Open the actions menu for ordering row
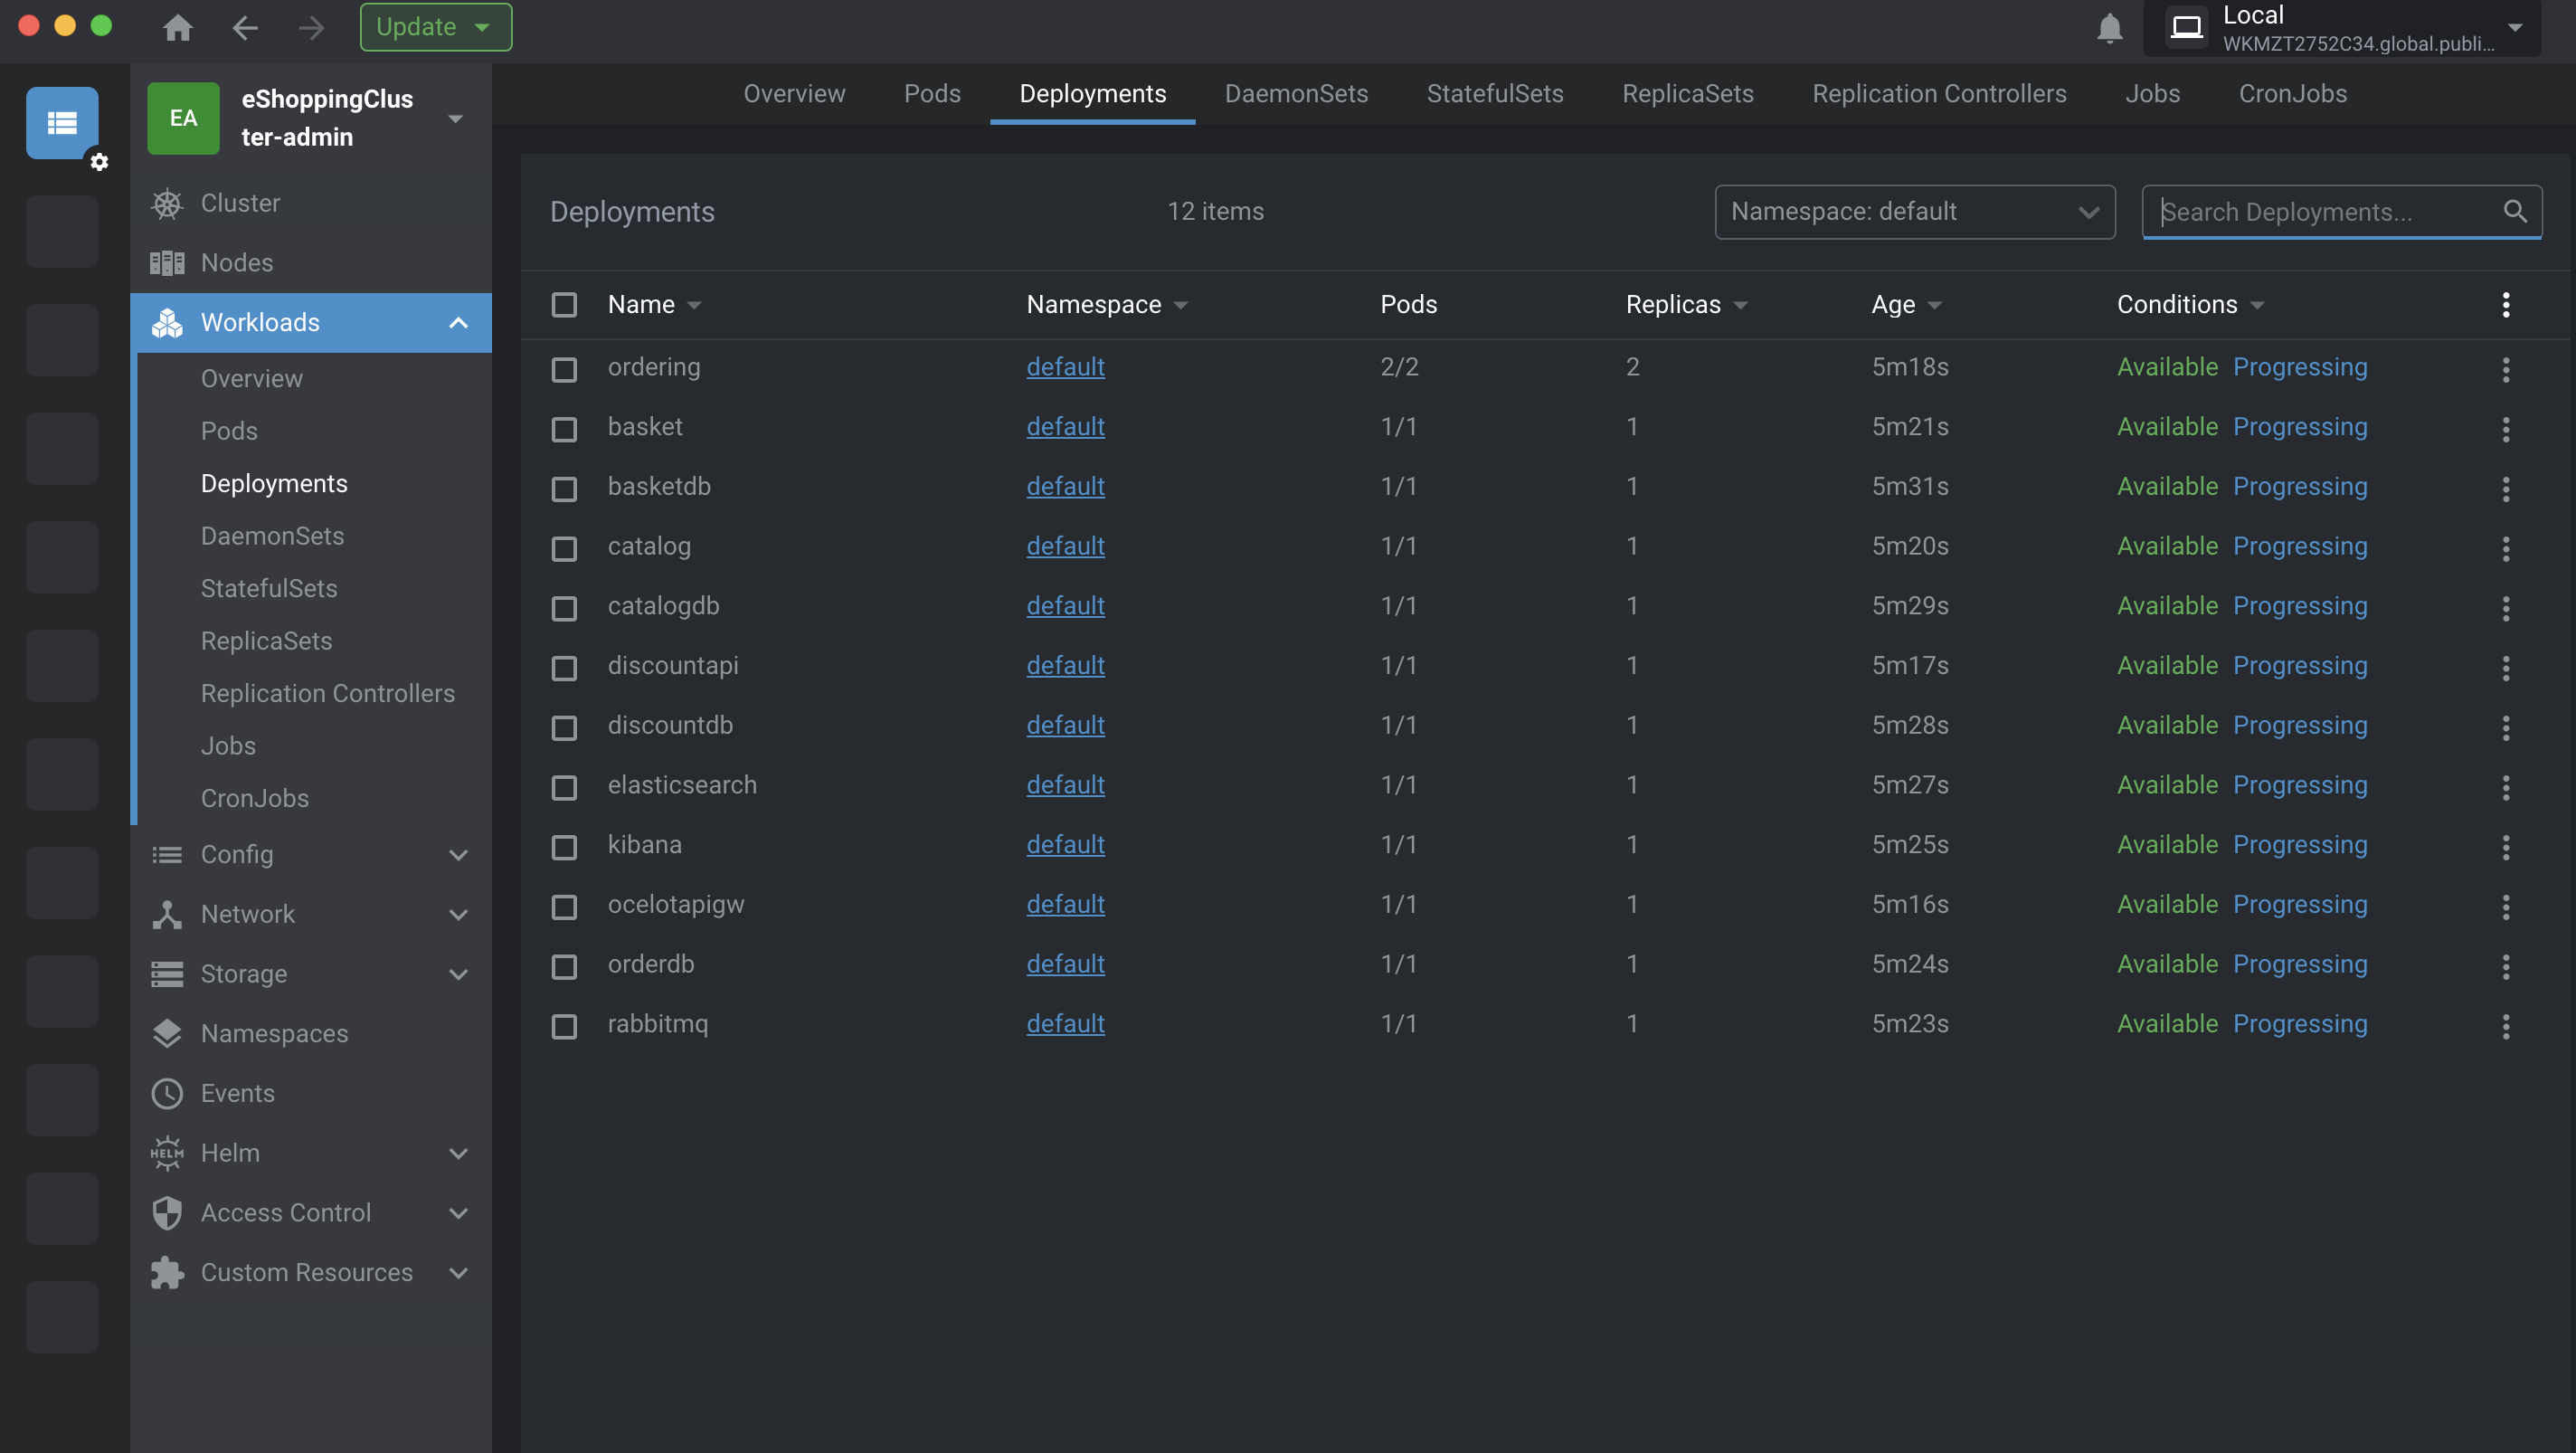This screenshot has width=2576, height=1453. click(2505, 369)
